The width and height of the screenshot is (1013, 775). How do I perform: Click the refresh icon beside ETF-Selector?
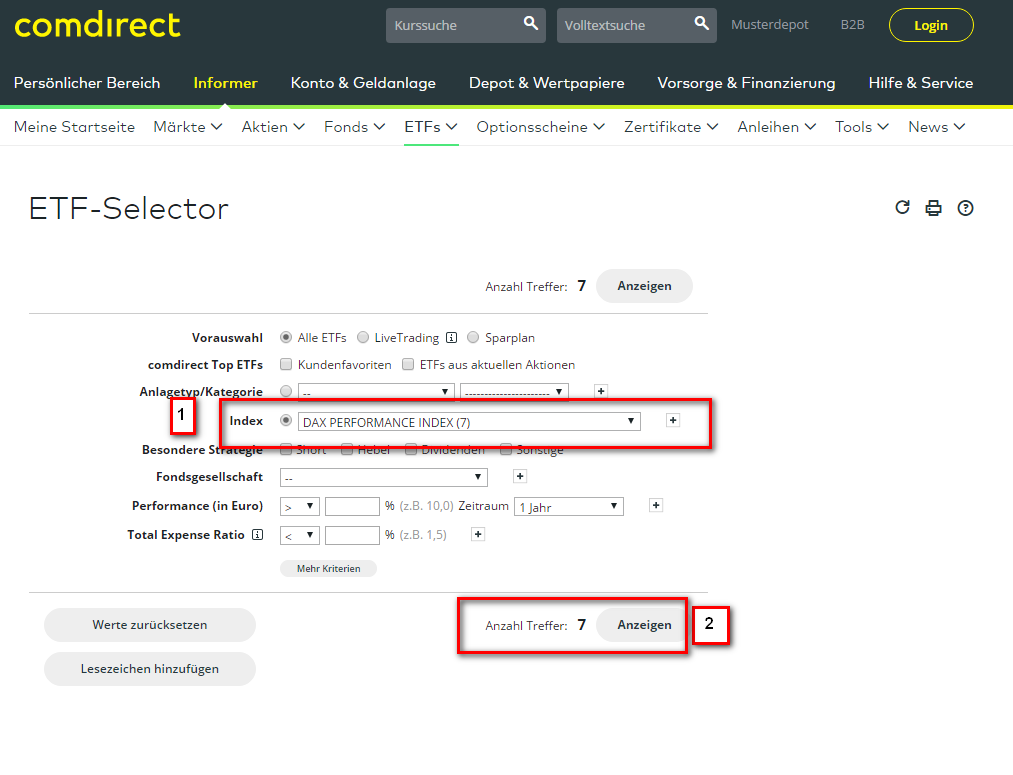tap(902, 208)
